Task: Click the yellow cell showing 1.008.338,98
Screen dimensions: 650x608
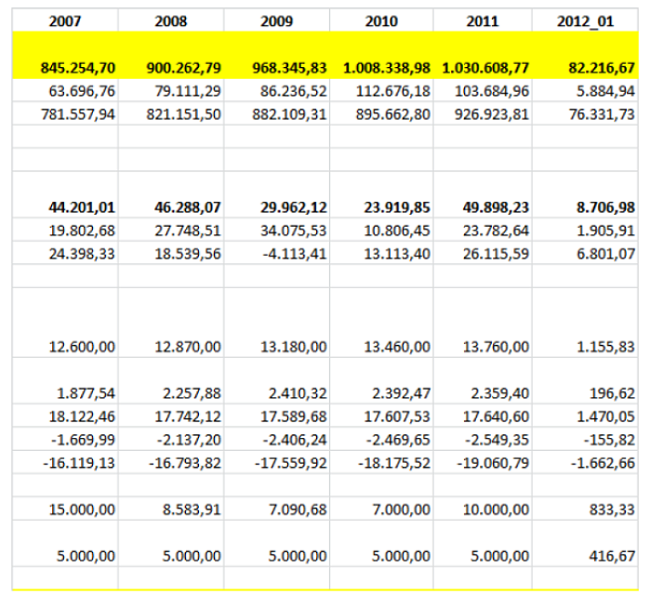Action: (x=387, y=68)
